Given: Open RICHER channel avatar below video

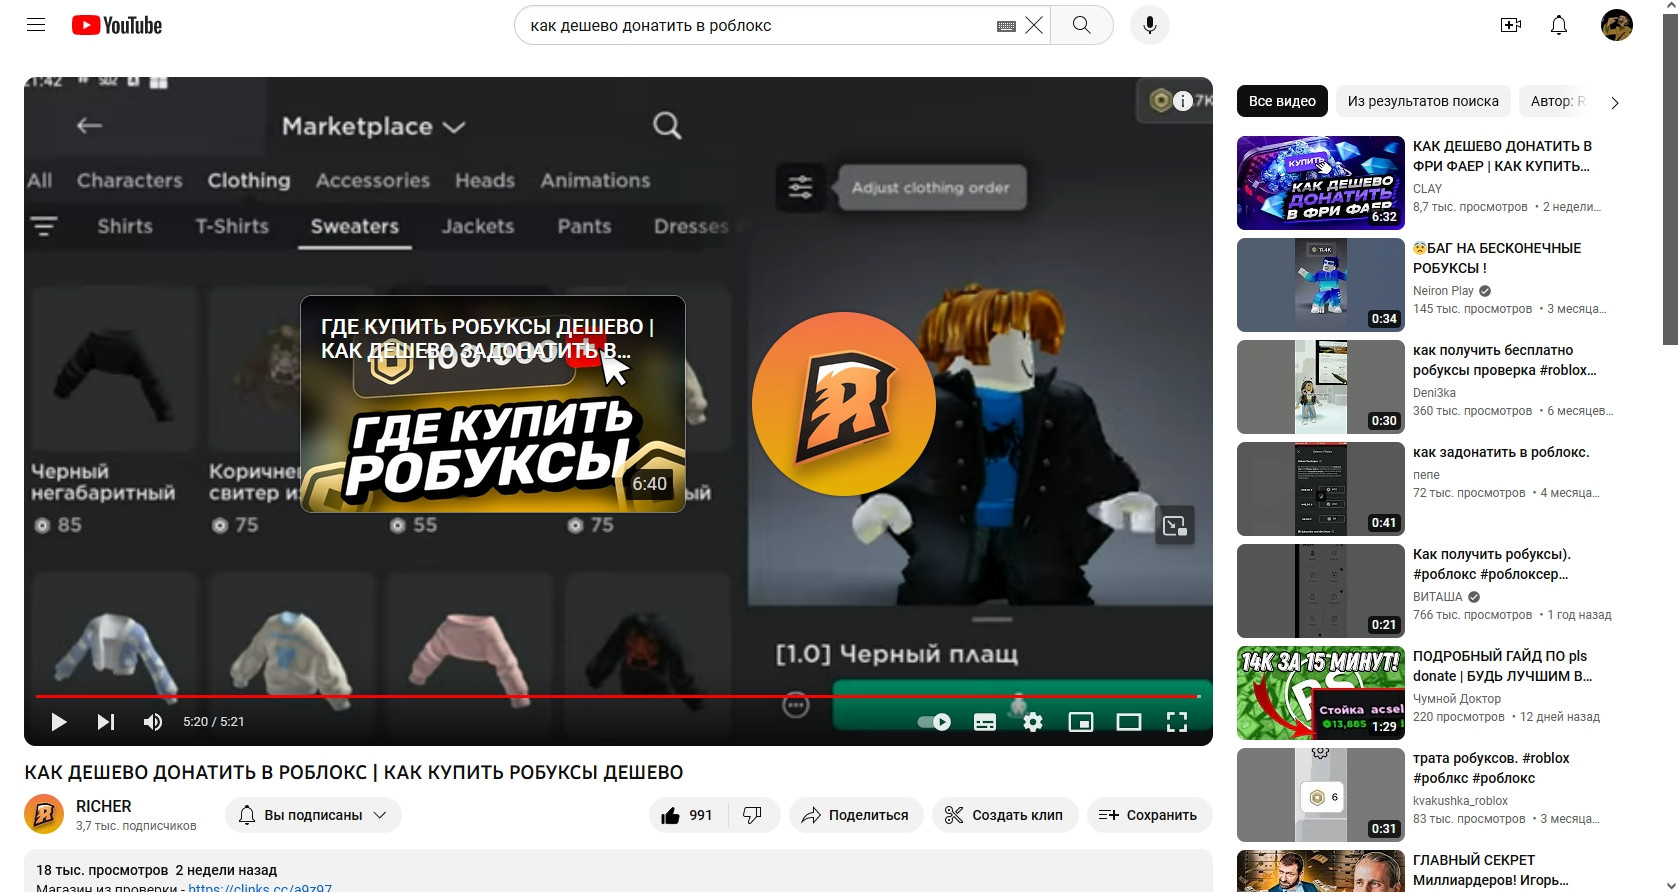Looking at the screenshot, I should 44,815.
